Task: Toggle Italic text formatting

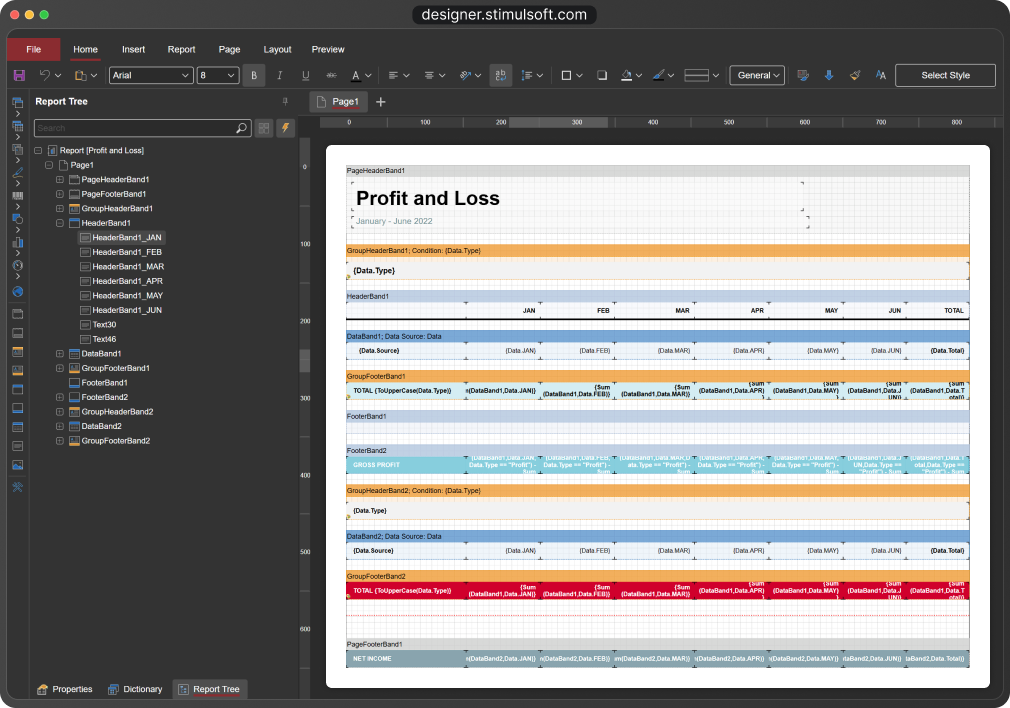Action: [x=280, y=75]
